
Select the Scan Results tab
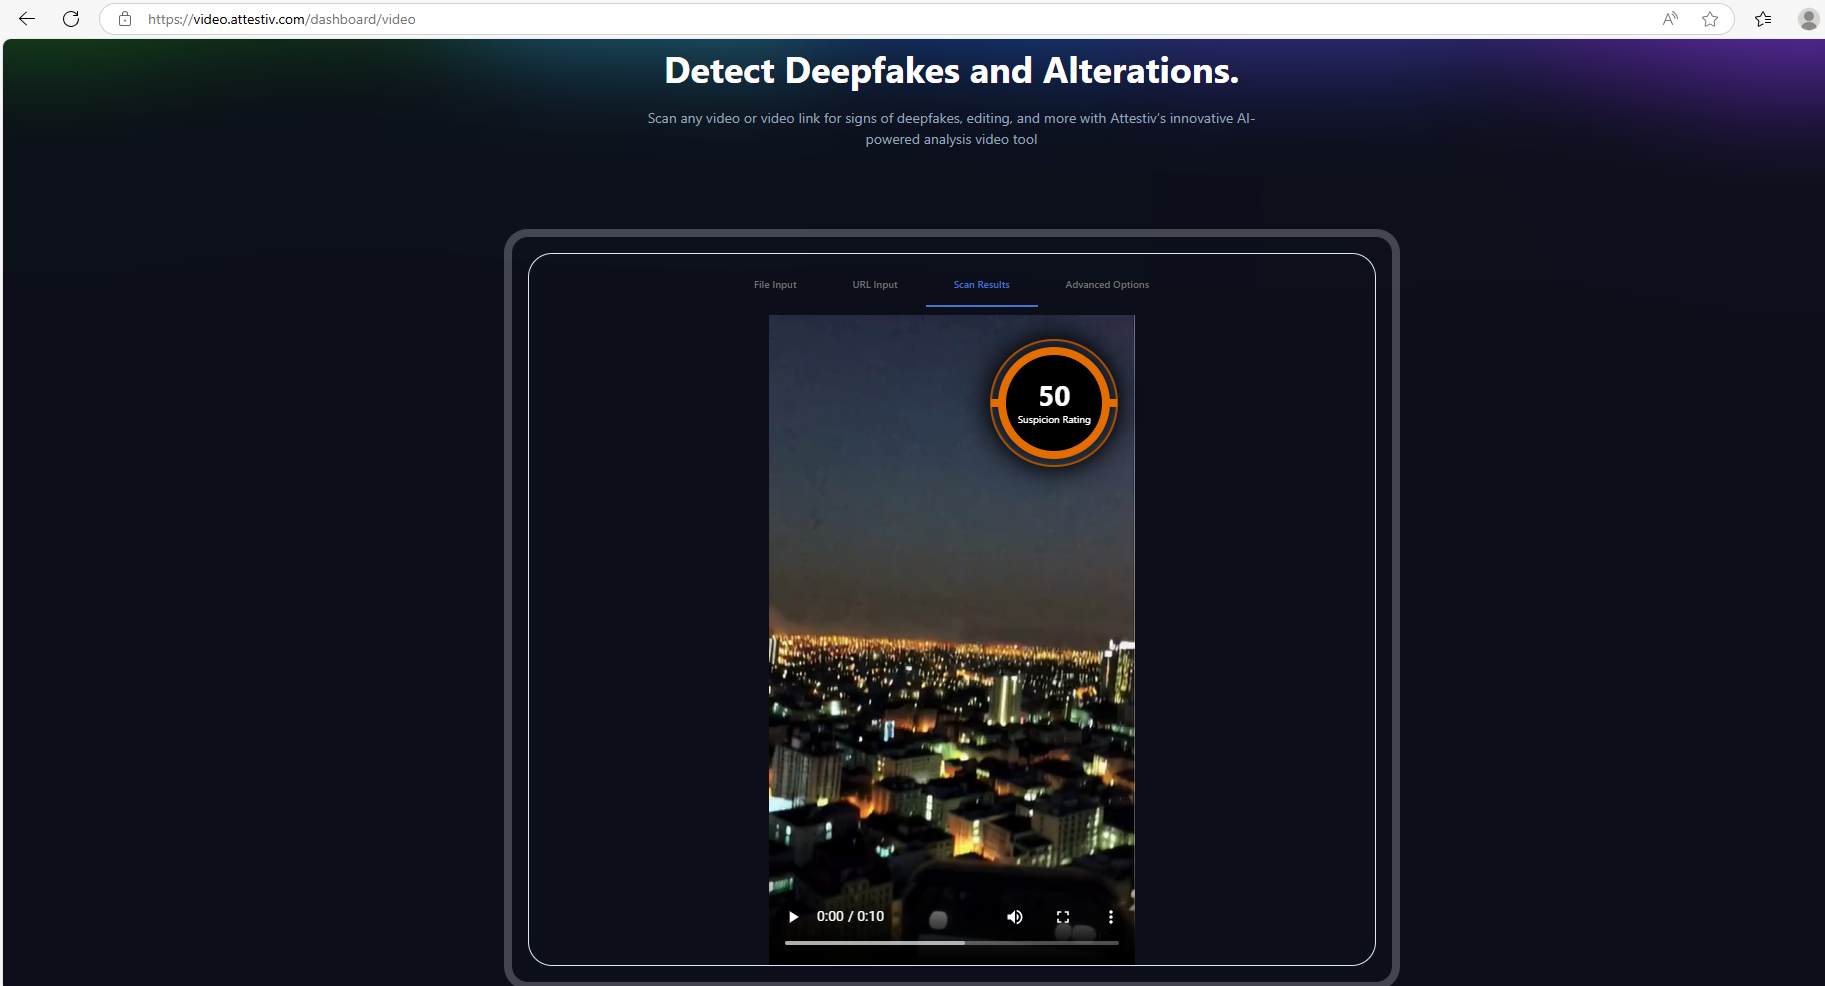pos(981,285)
